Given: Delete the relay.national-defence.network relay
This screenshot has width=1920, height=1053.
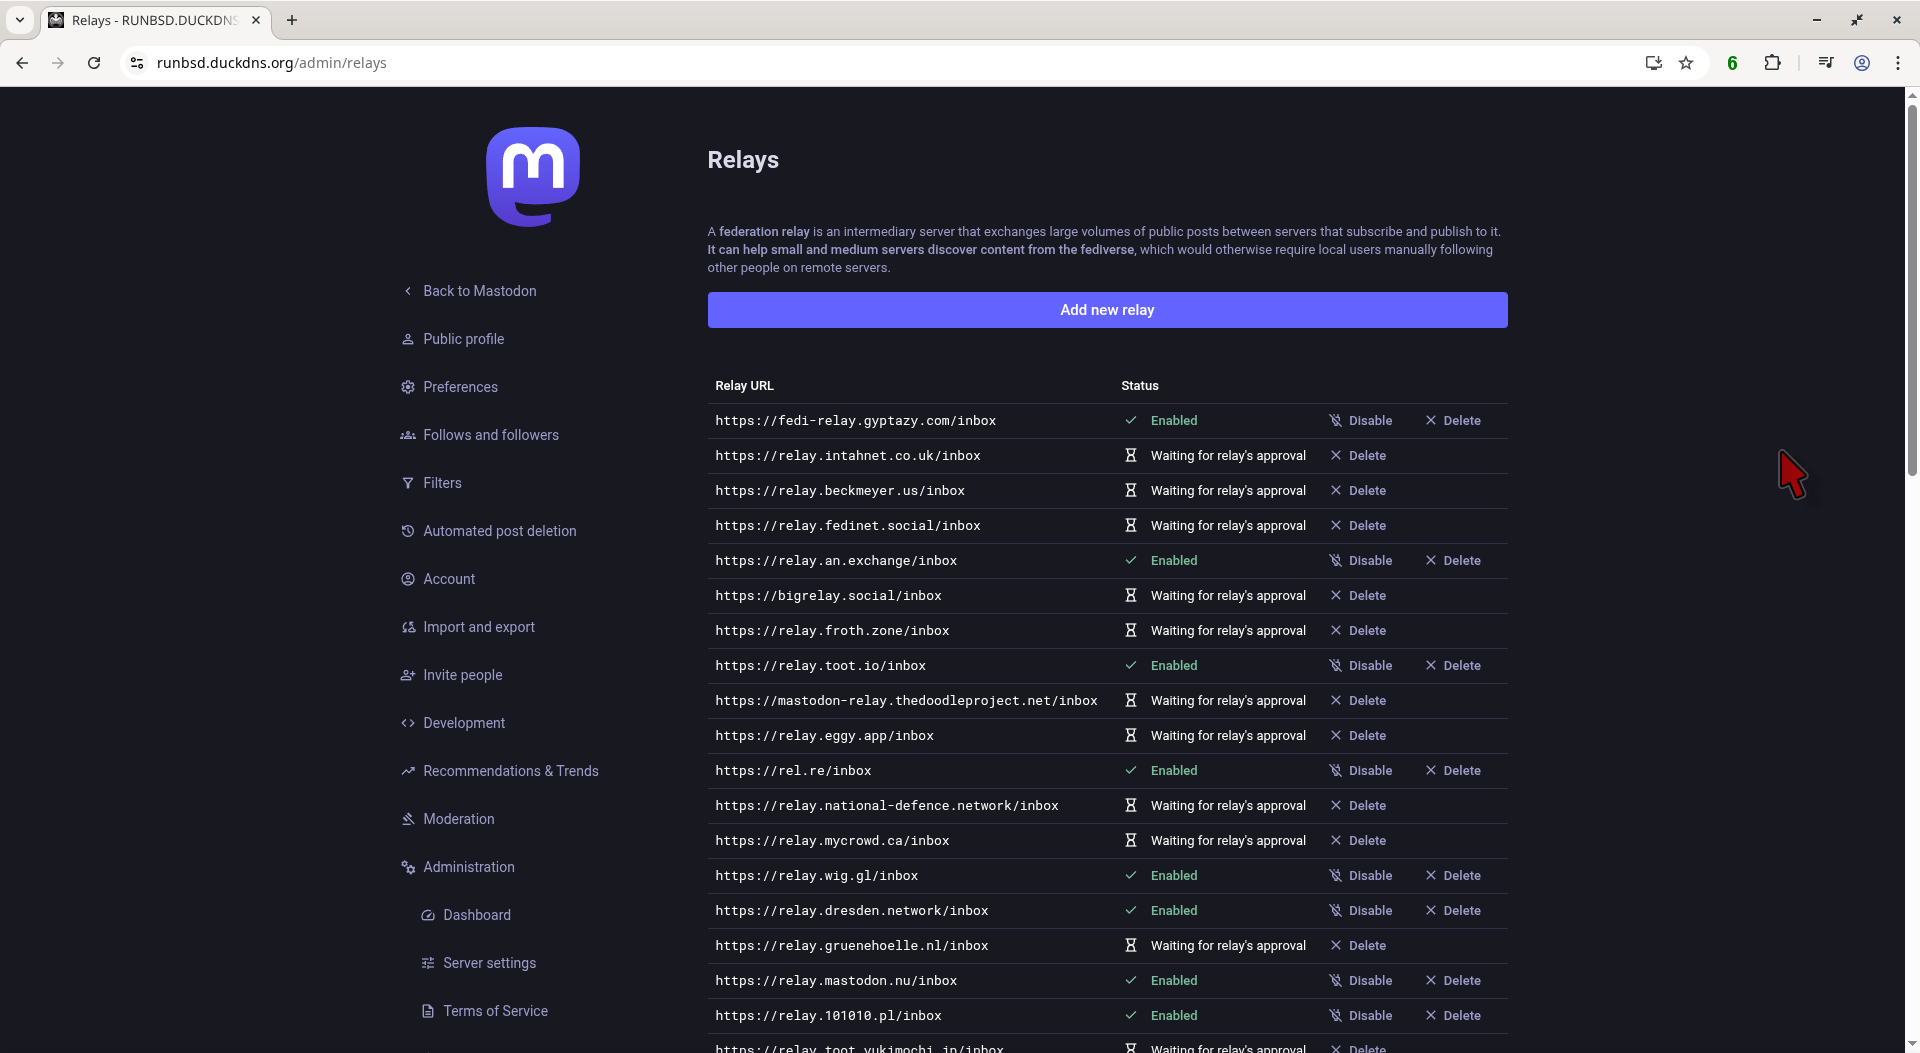Looking at the screenshot, I should click(x=1358, y=806).
